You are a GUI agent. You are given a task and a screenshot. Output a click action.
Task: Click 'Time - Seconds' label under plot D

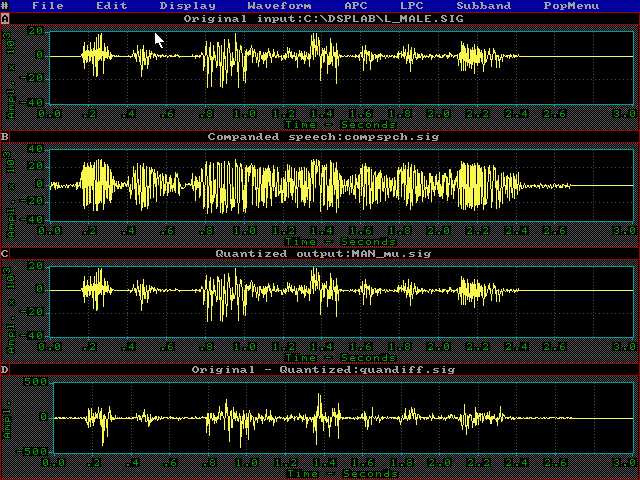point(342,473)
